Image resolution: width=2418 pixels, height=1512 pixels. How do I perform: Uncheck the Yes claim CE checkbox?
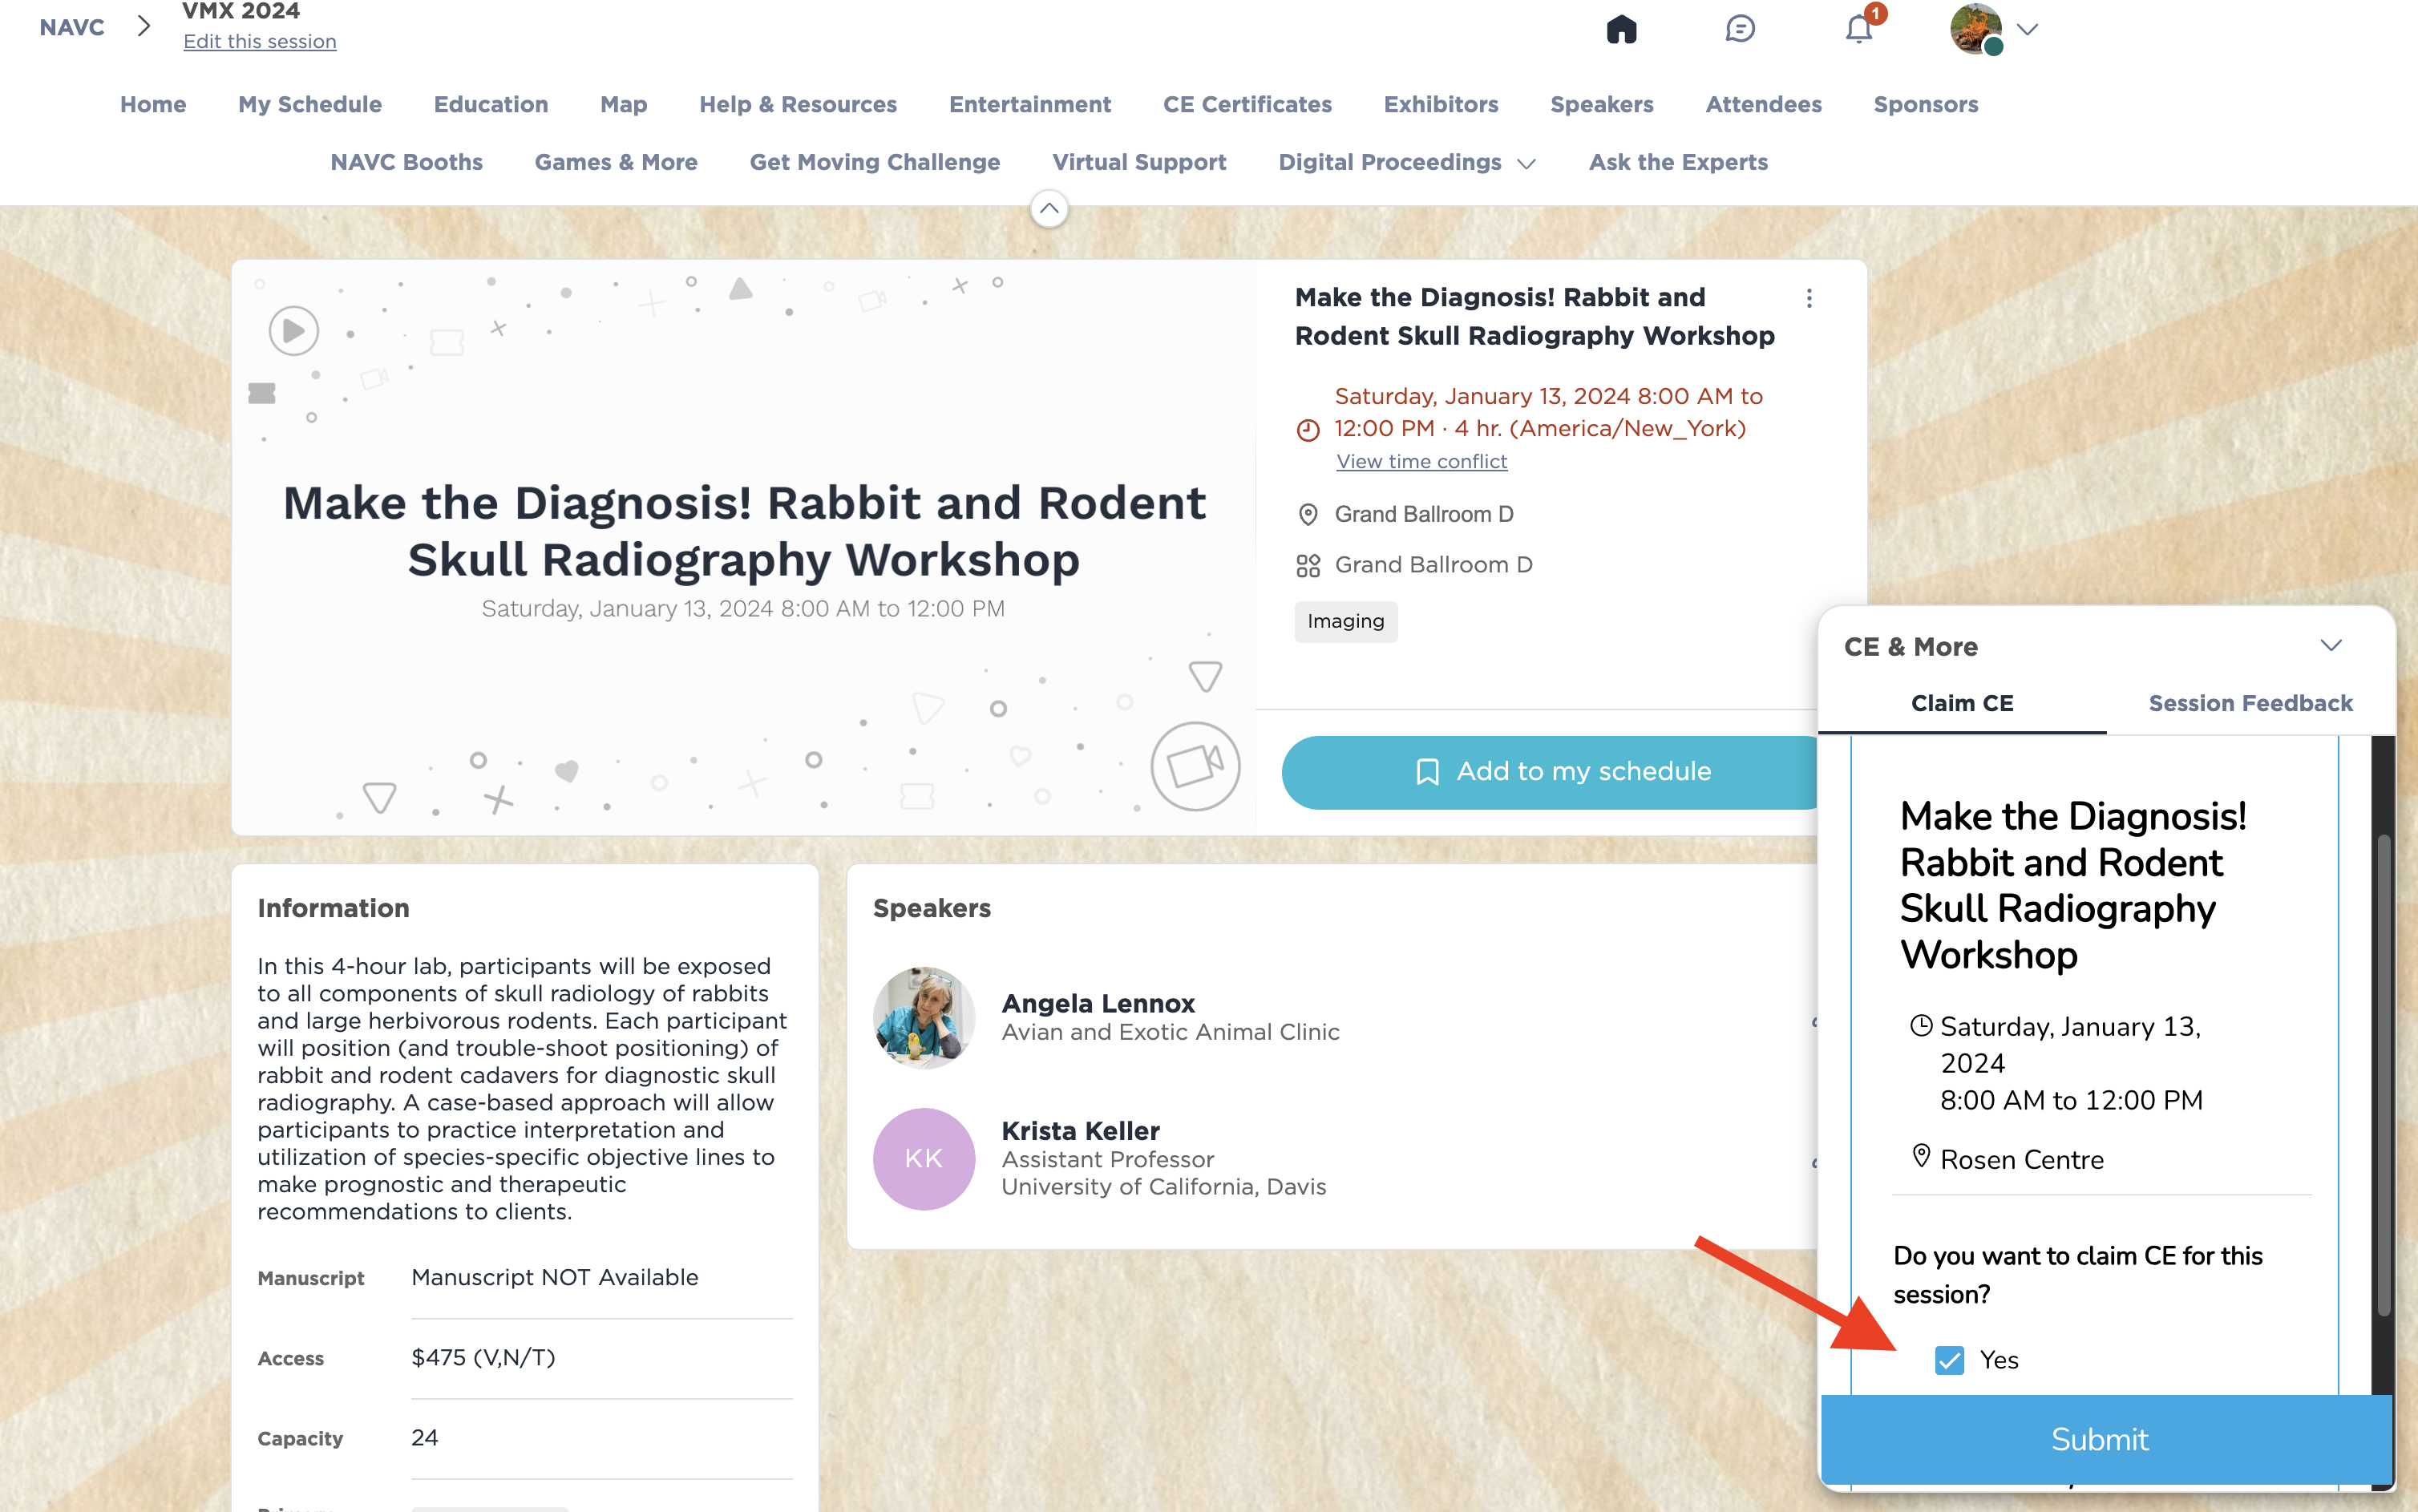1949,1360
